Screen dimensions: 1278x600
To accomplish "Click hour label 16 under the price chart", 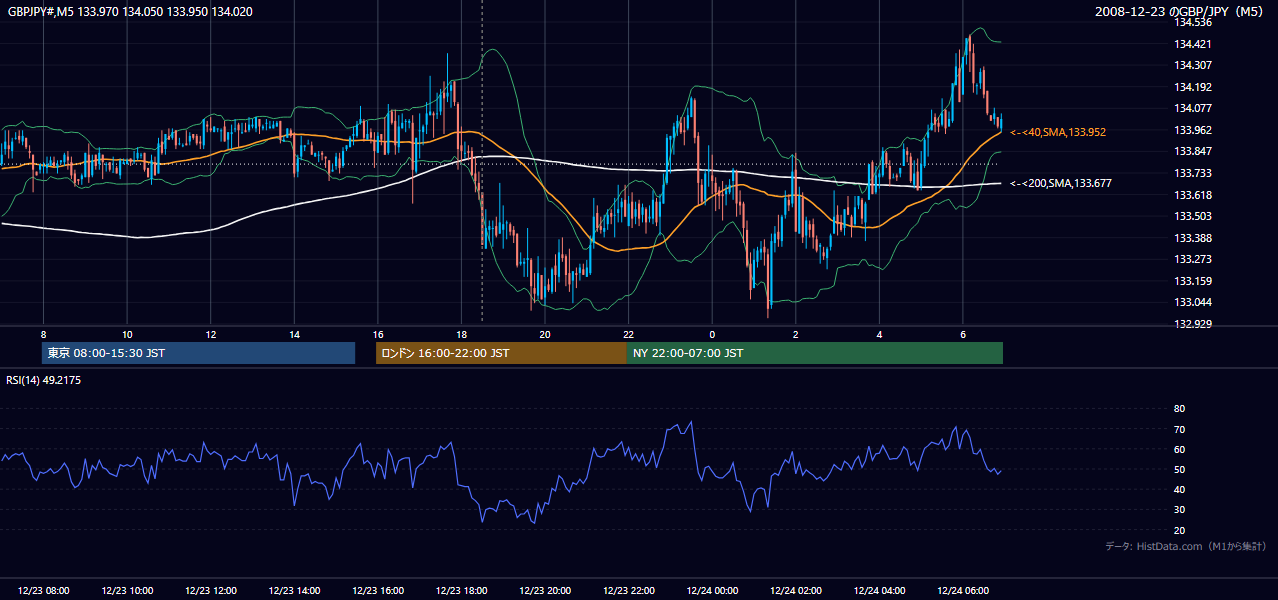I will coord(378,334).
